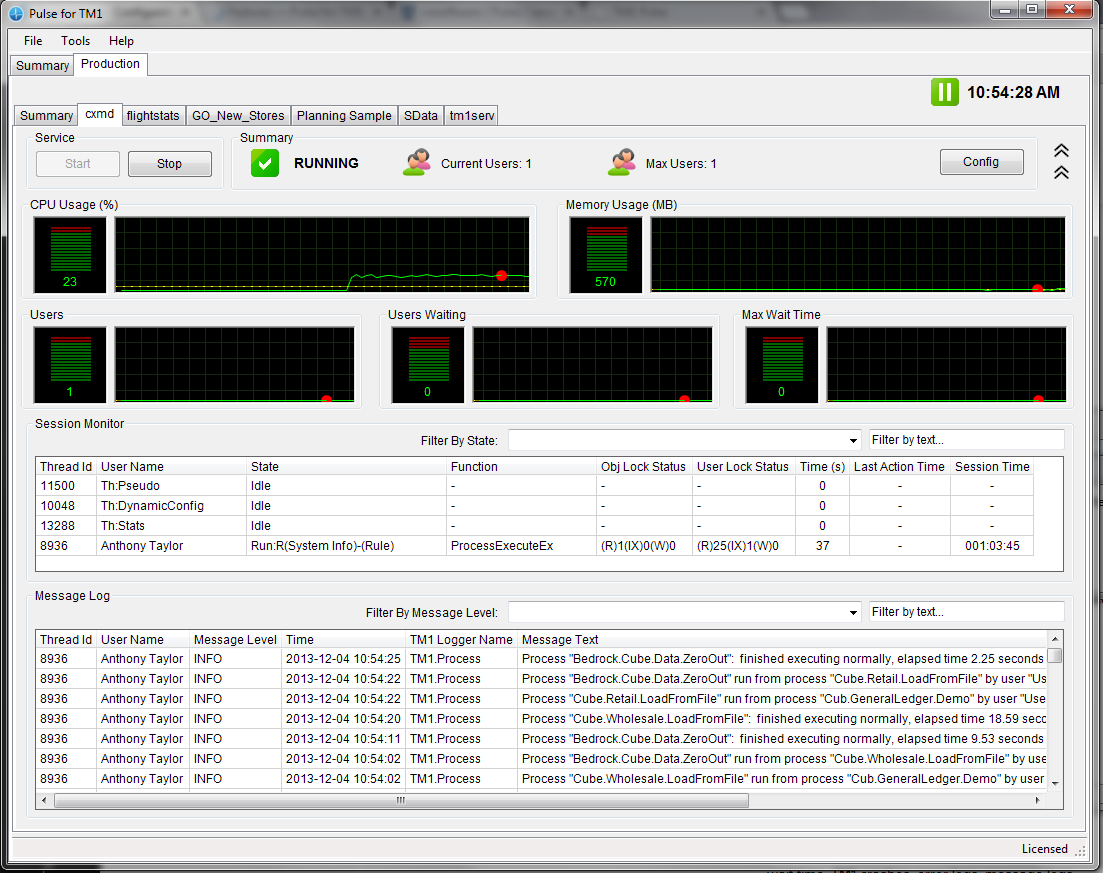Click the session time 001:03:45 cell

[992, 546]
